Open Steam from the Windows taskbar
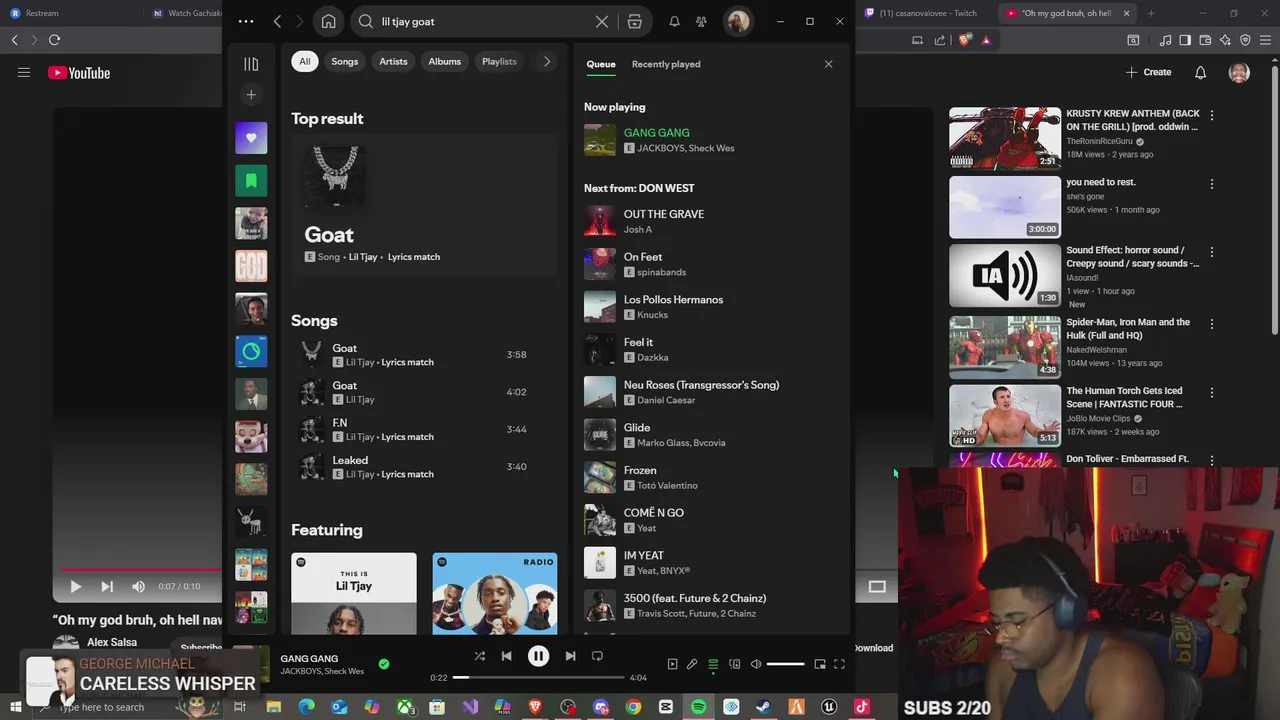This screenshot has width=1280, height=720. pyautogui.click(x=763, y=707)
